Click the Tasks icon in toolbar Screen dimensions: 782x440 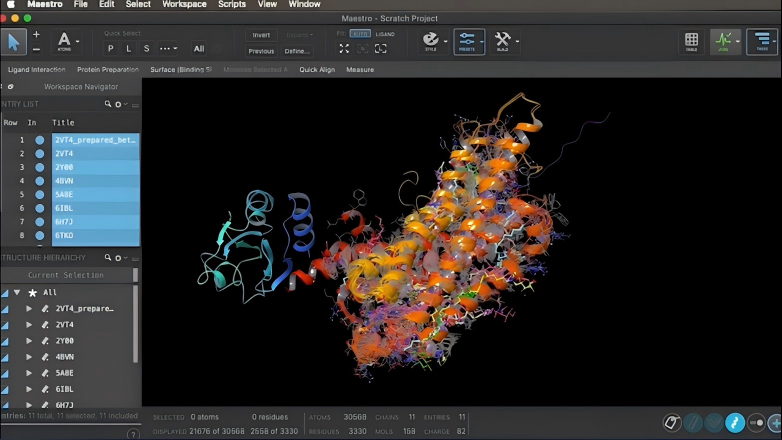pos(762,41)
